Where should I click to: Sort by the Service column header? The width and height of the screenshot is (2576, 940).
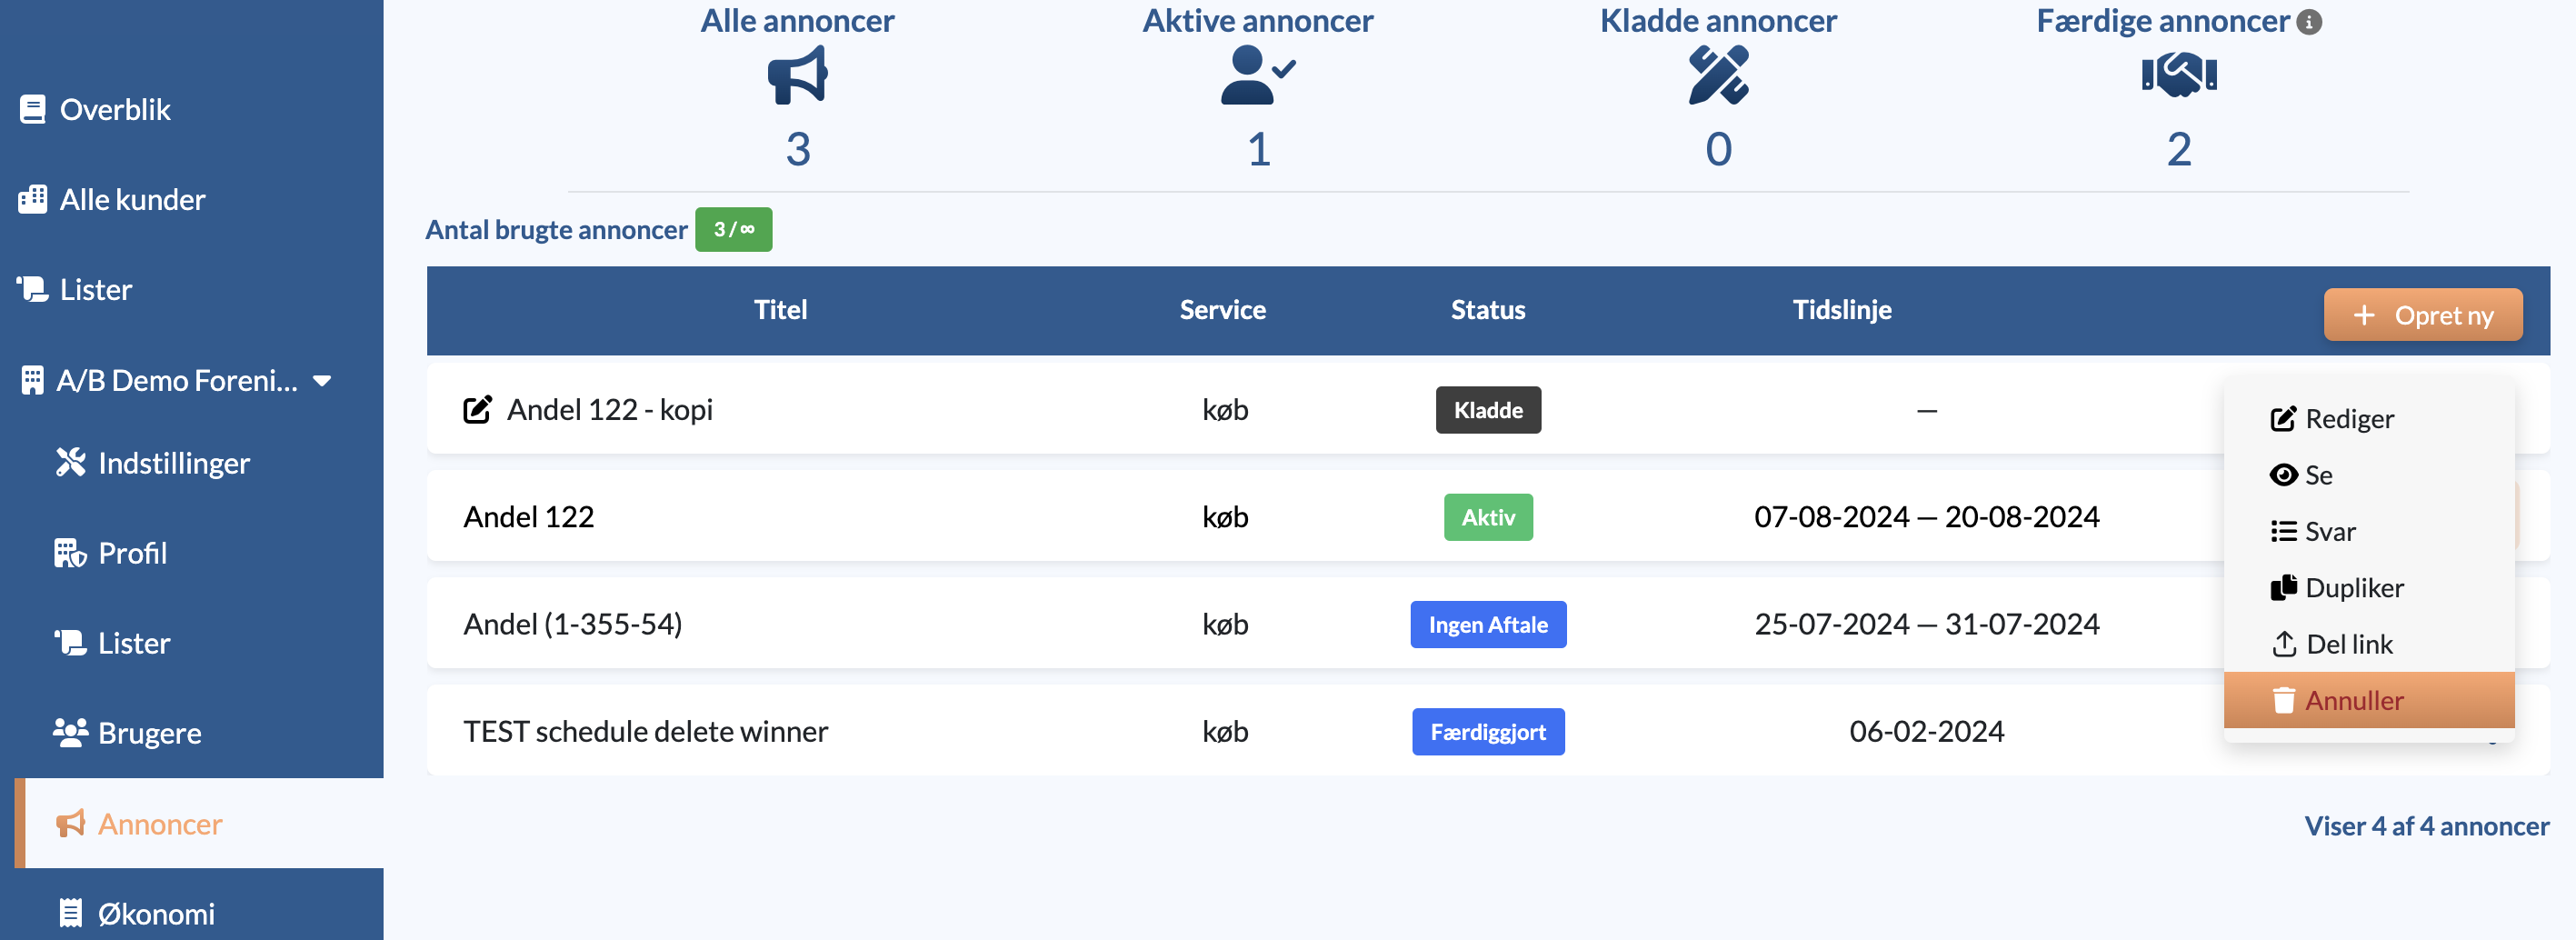click(1222, 310)
